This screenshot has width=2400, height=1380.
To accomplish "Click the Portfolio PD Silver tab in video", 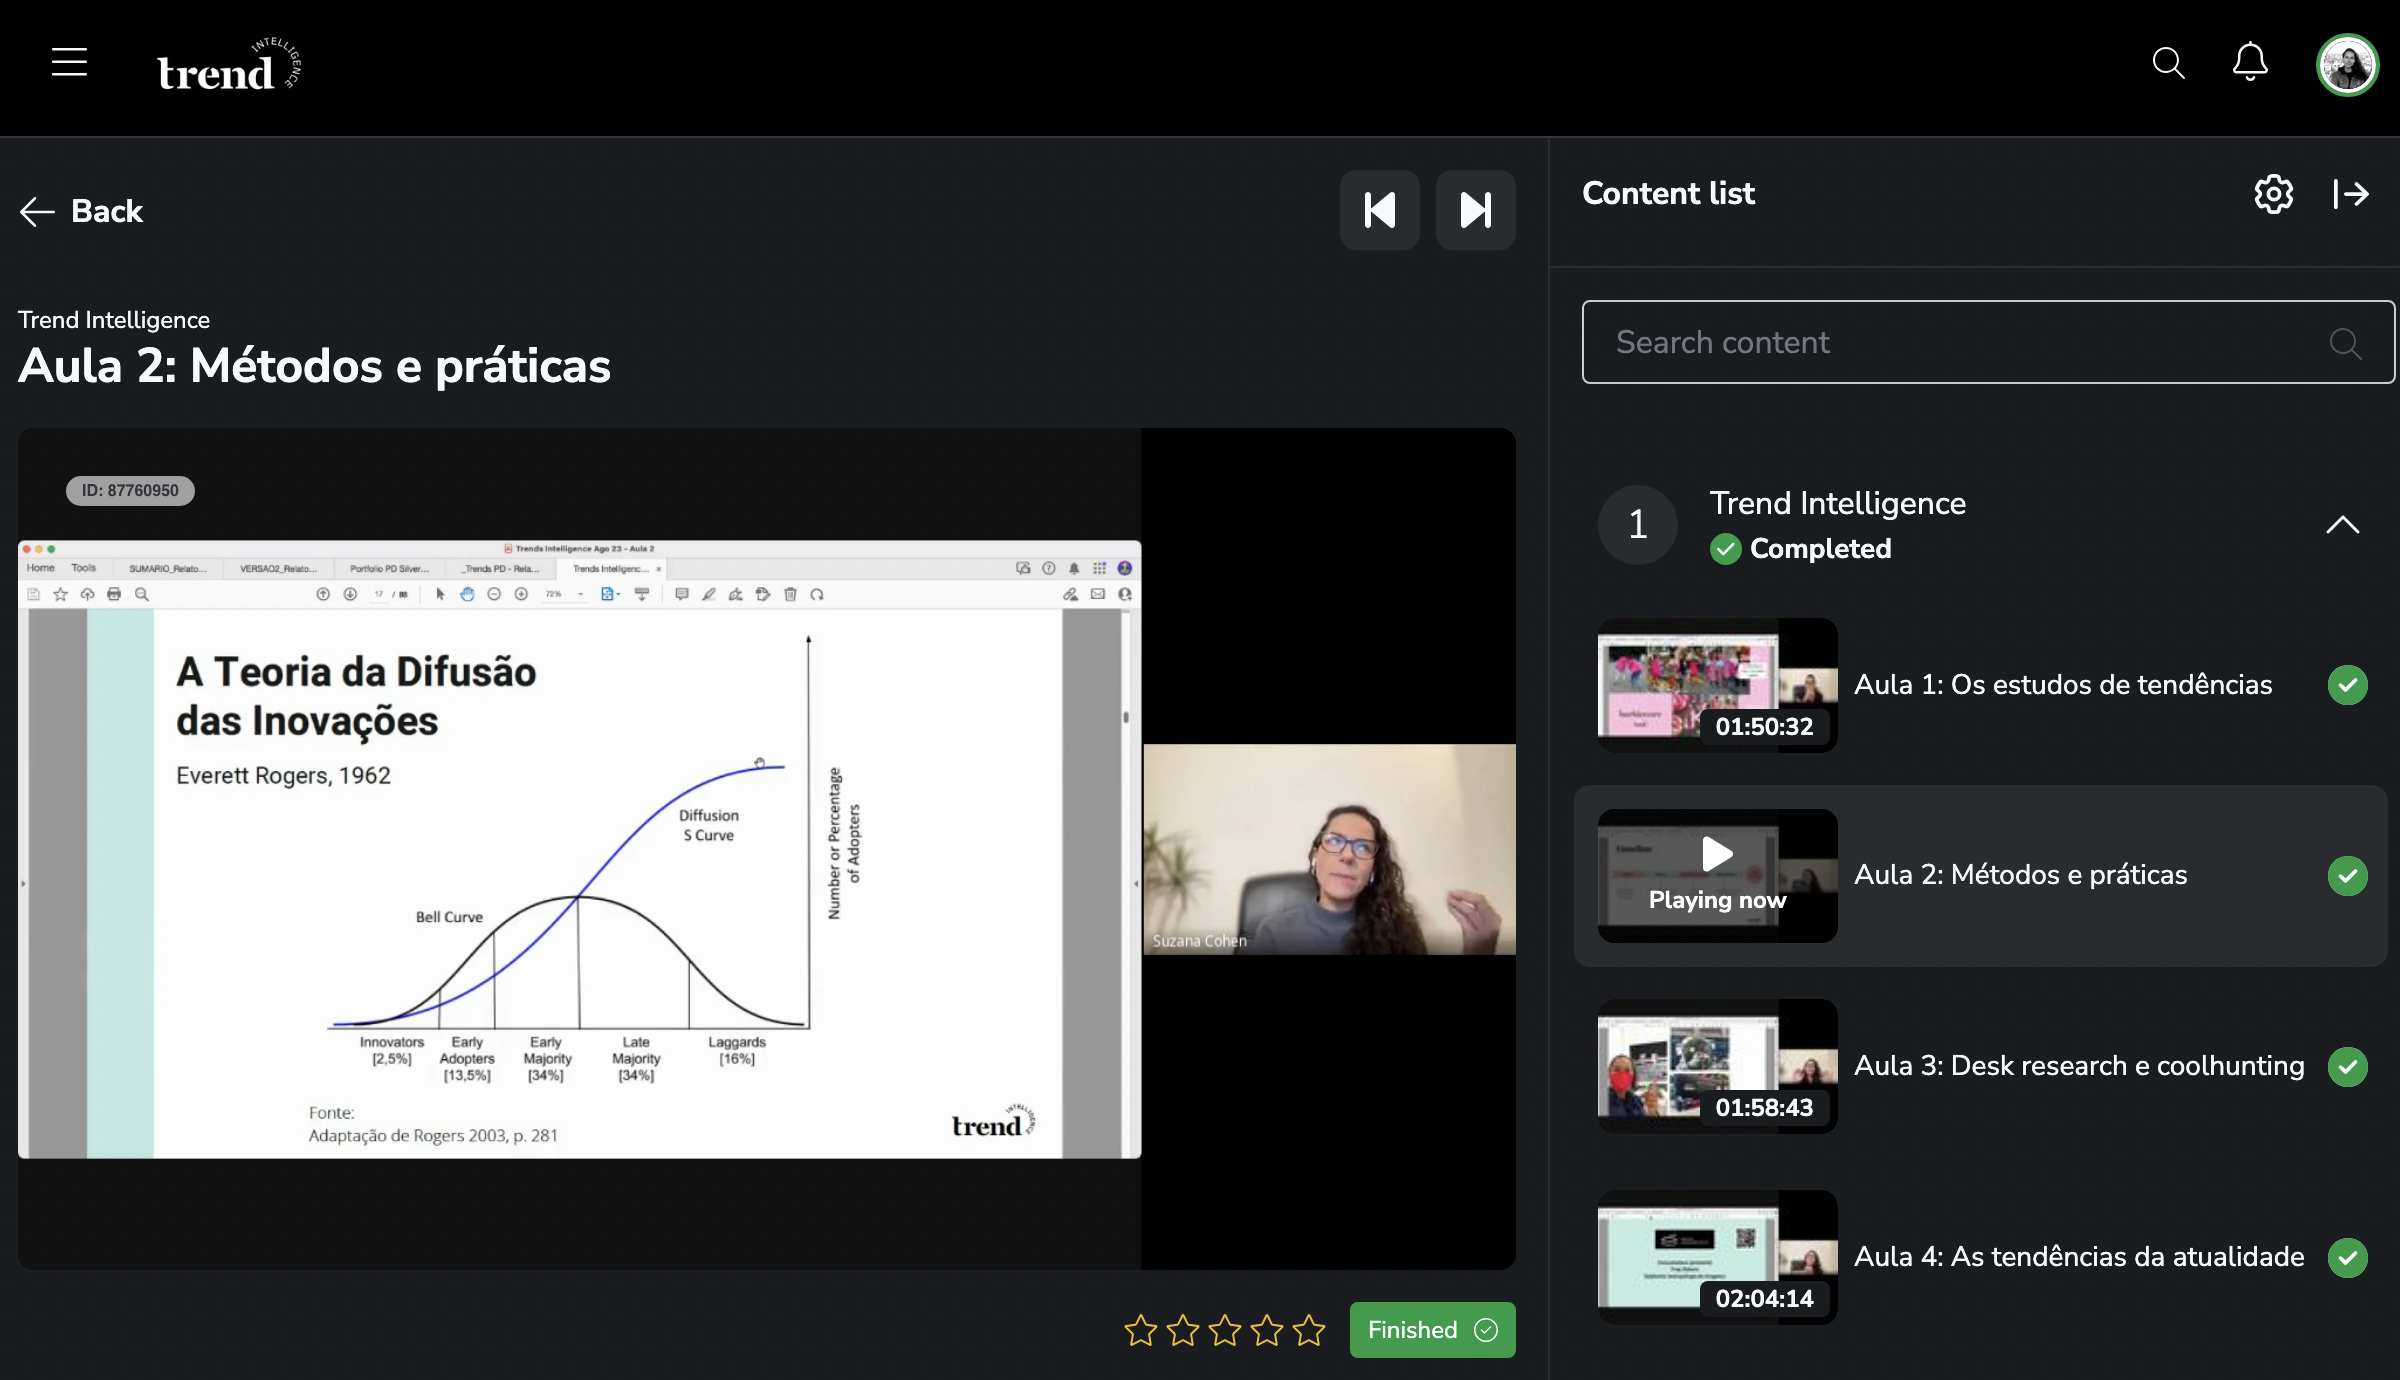I will 389,568.
